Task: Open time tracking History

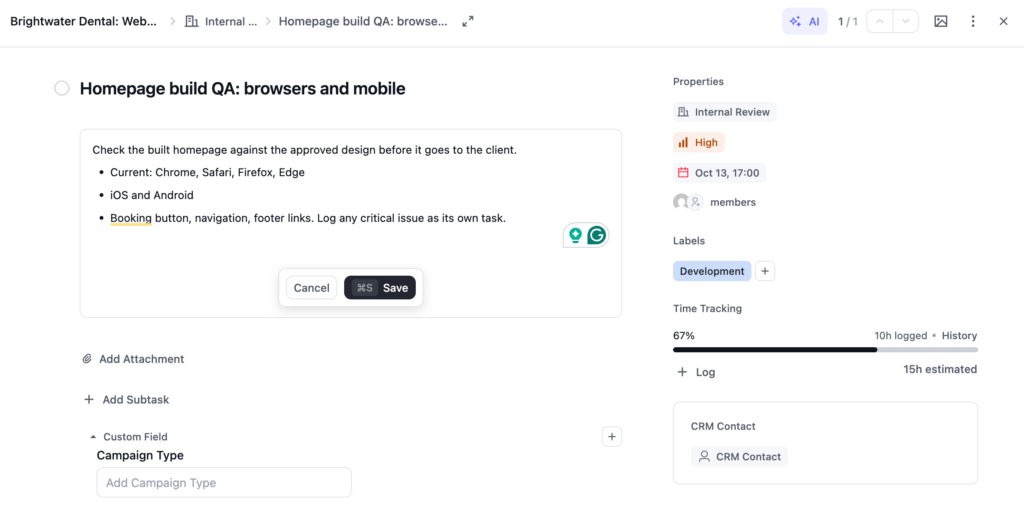Action: 959,336
